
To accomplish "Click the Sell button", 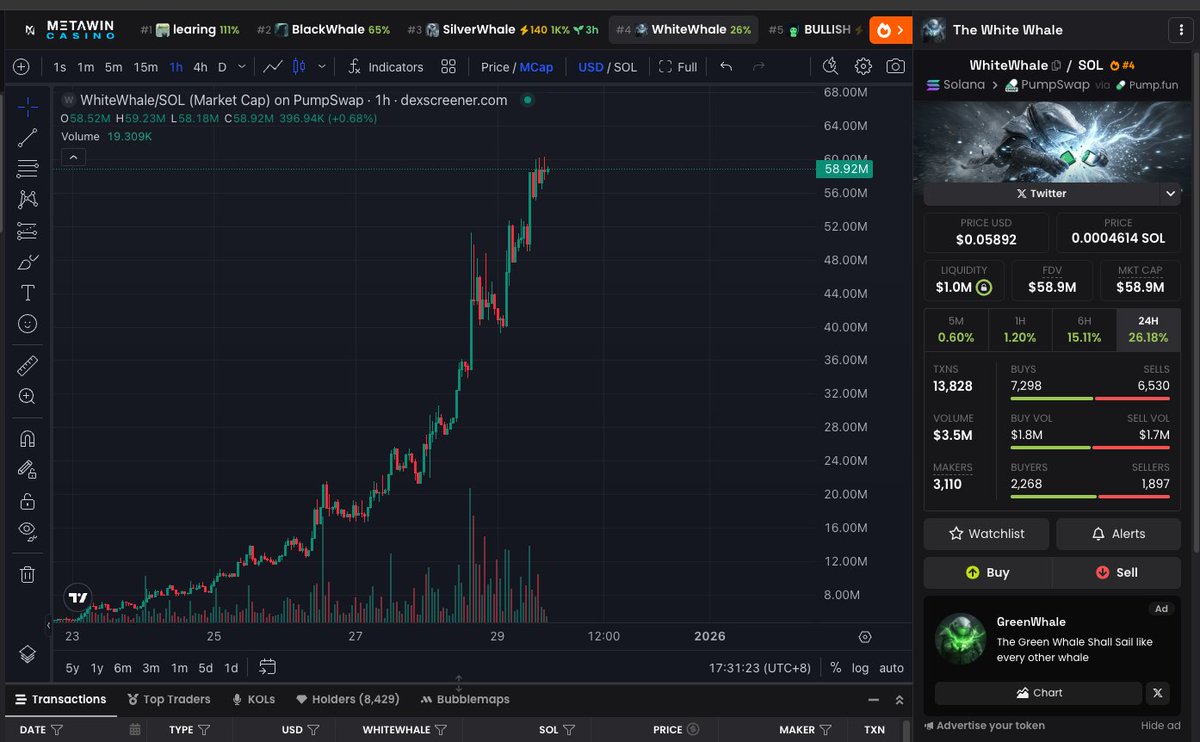I will coord(1117,572).
